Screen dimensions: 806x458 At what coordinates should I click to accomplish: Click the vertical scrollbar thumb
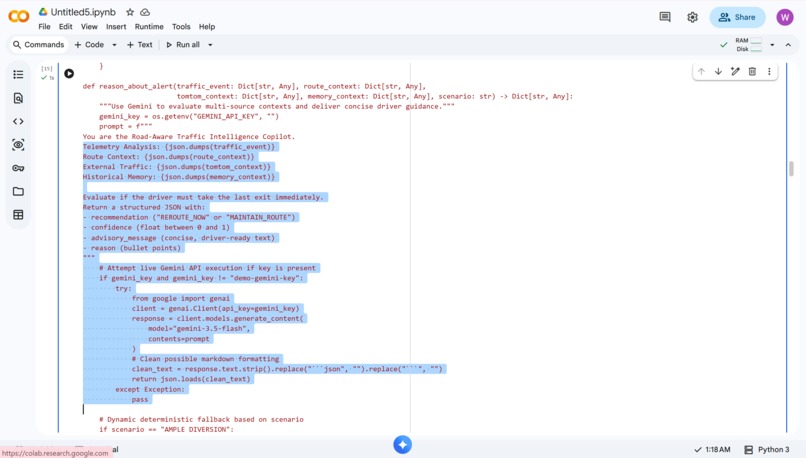click(791, 169)
